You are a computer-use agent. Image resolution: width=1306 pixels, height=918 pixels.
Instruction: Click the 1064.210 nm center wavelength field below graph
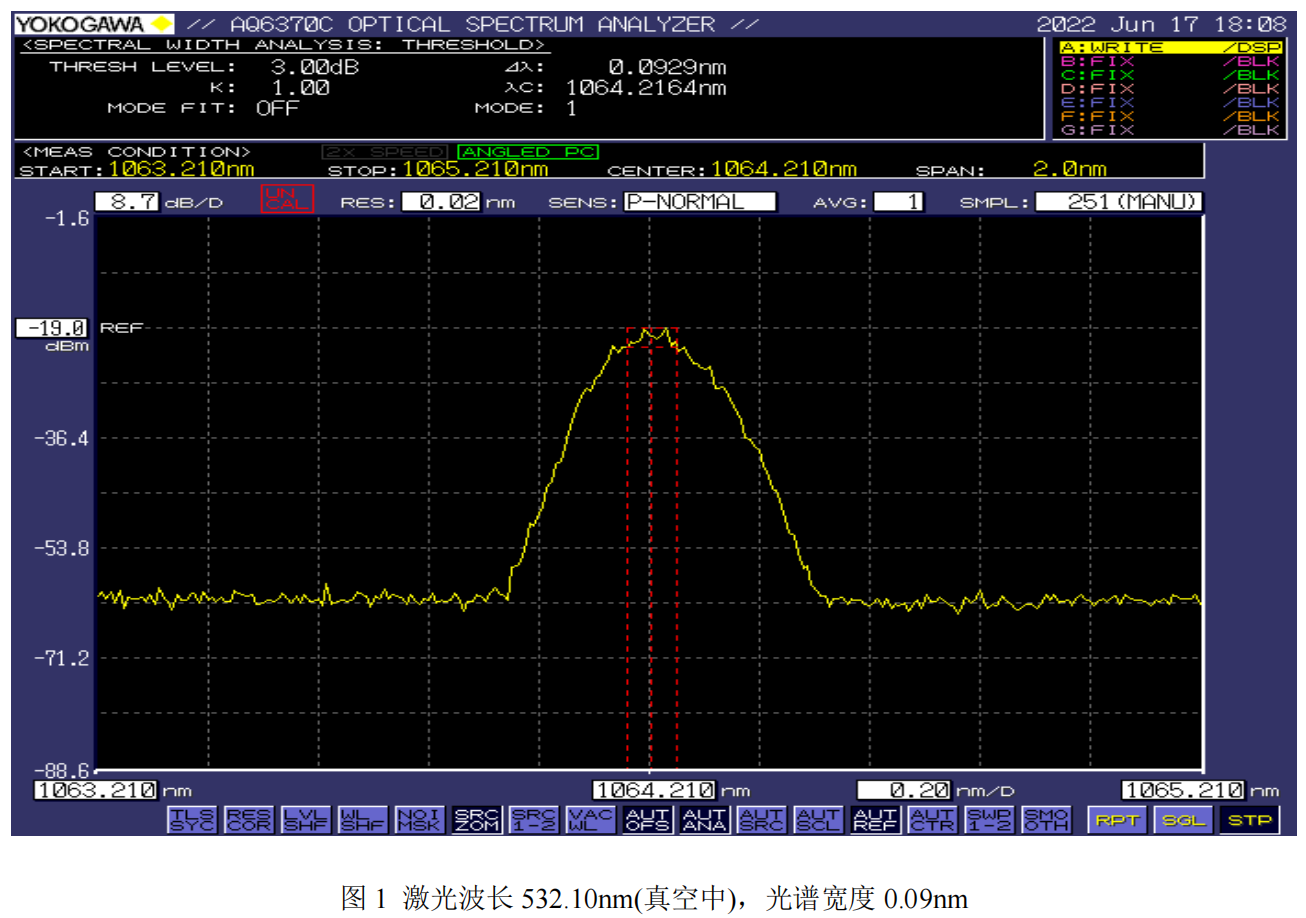(x=654, y=790)
